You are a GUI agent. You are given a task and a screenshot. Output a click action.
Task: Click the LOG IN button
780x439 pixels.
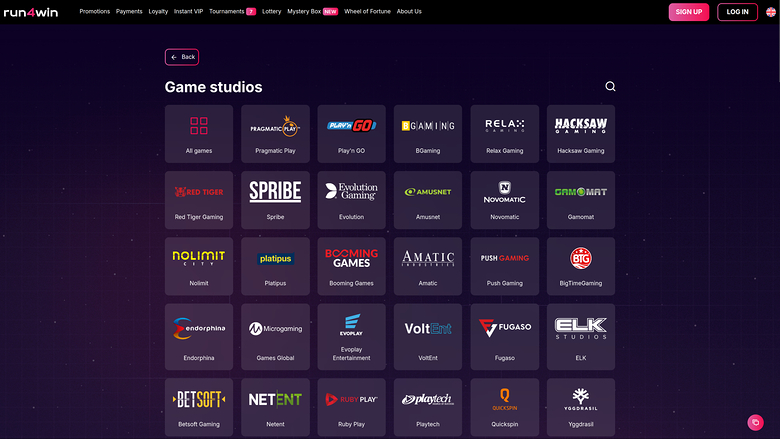tap(737, 12)
